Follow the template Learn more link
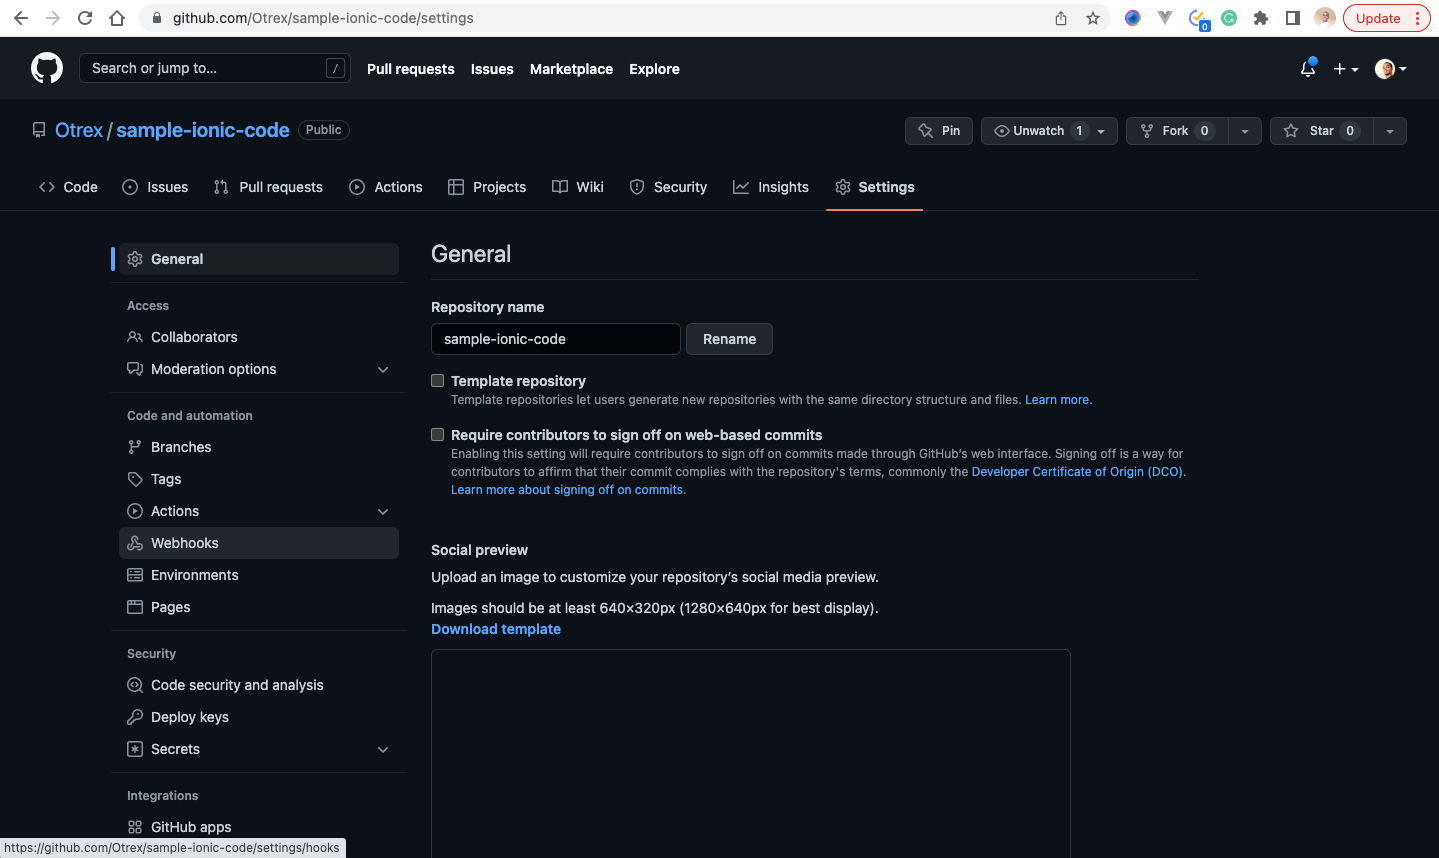The image size is (1439, 858). pyautogui.click(x=1058, y=400)
